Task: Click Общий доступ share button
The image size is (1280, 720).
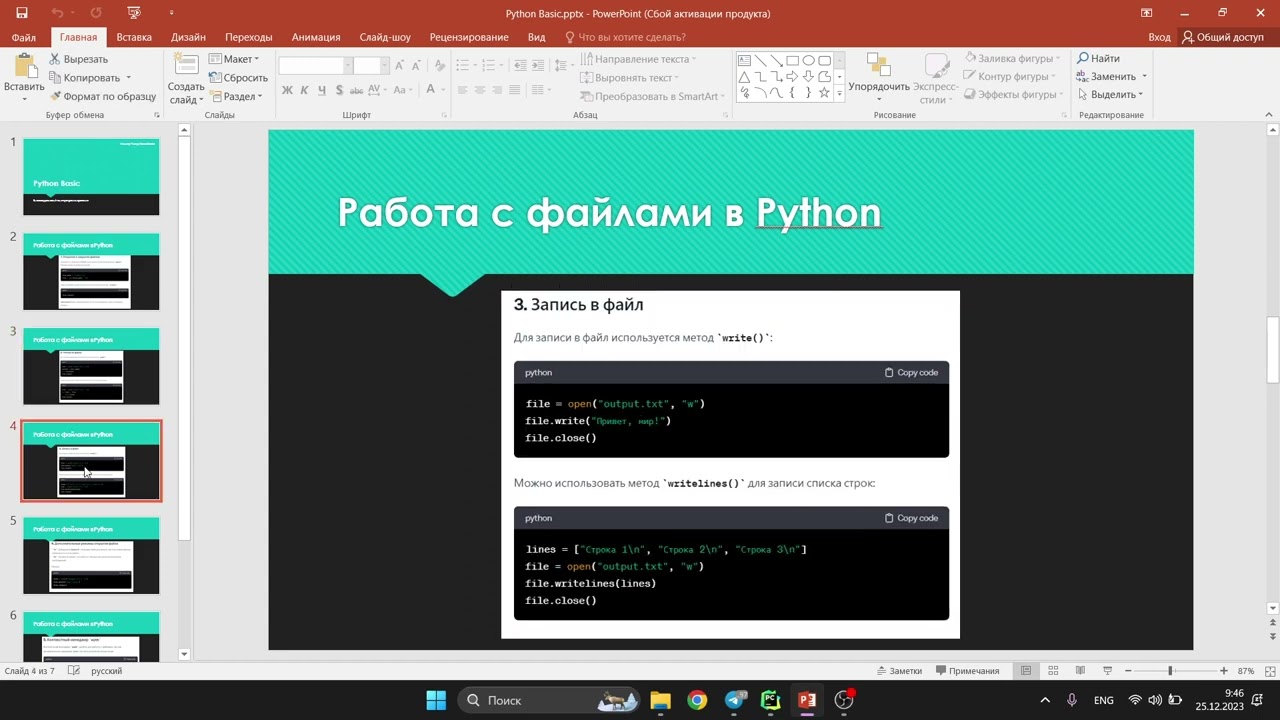Action: 1223,37
